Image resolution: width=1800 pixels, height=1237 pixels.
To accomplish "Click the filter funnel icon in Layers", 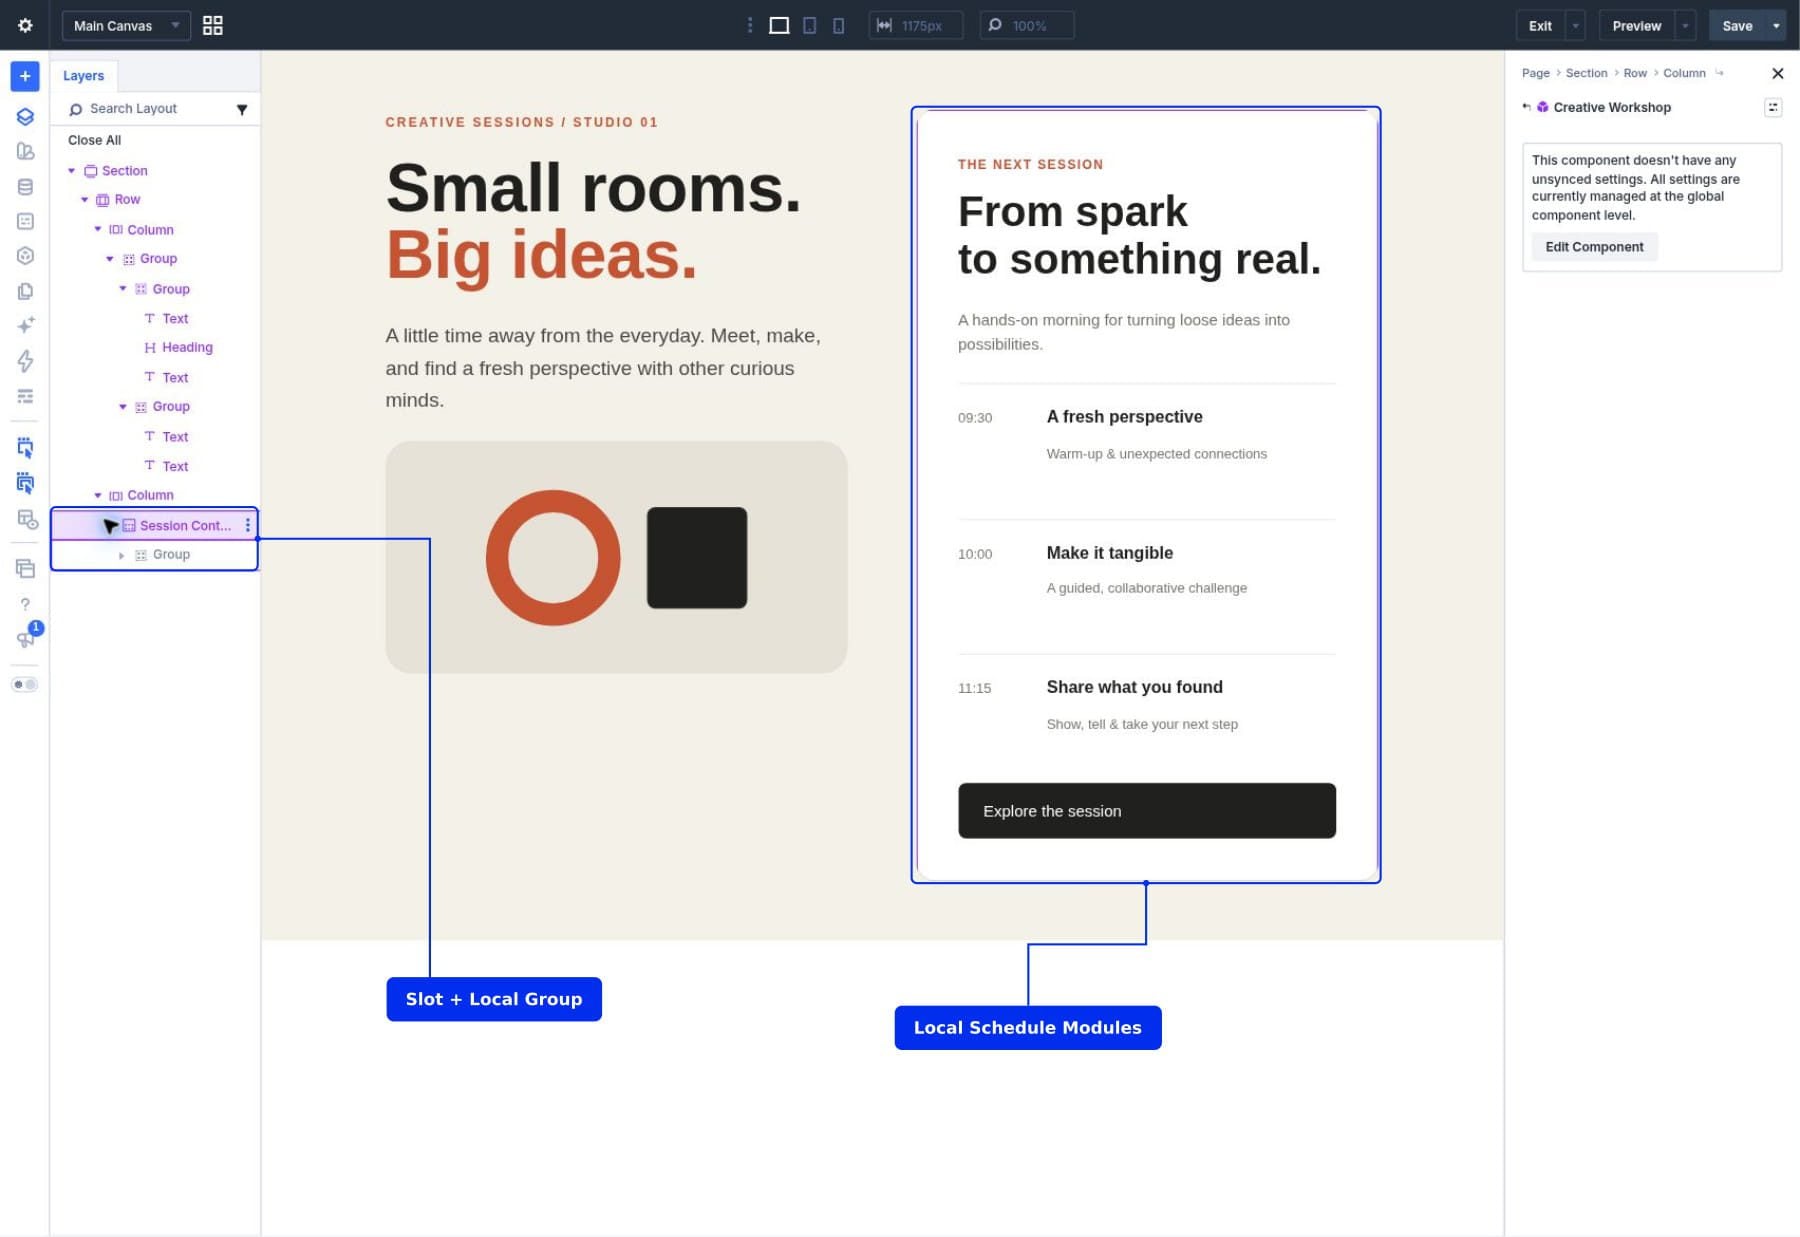I will point(242,109).
